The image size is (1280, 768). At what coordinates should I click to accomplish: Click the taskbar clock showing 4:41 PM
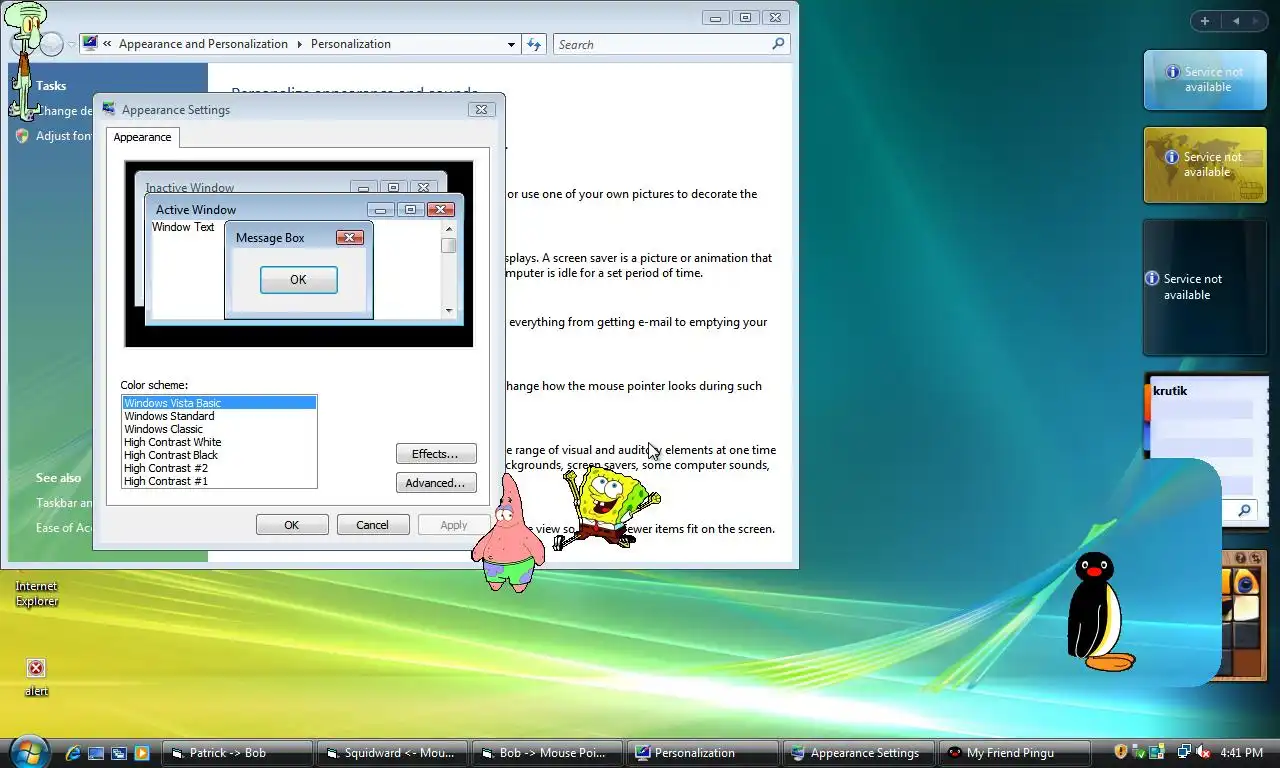[x=1242, y=752]
